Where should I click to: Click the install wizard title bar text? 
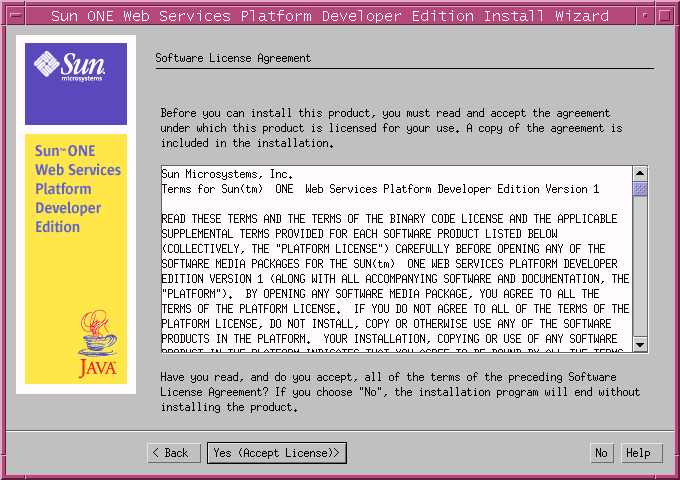[330, 16]
